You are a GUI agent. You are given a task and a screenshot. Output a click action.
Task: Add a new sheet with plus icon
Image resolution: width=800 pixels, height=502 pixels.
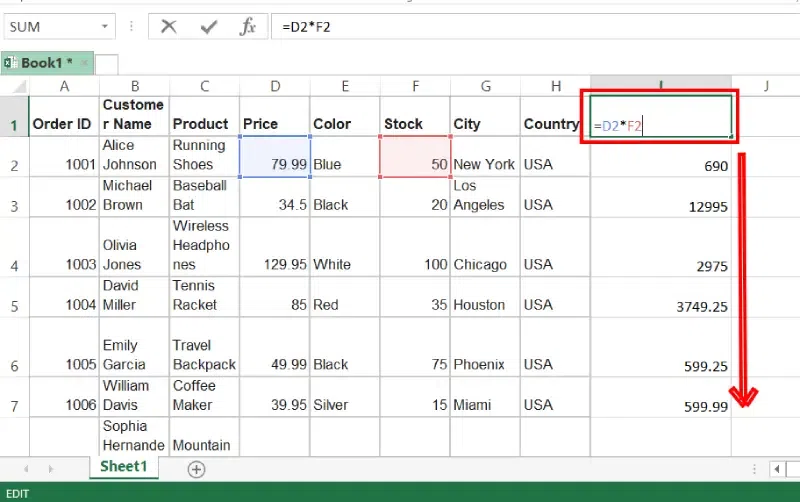(196, 469)
